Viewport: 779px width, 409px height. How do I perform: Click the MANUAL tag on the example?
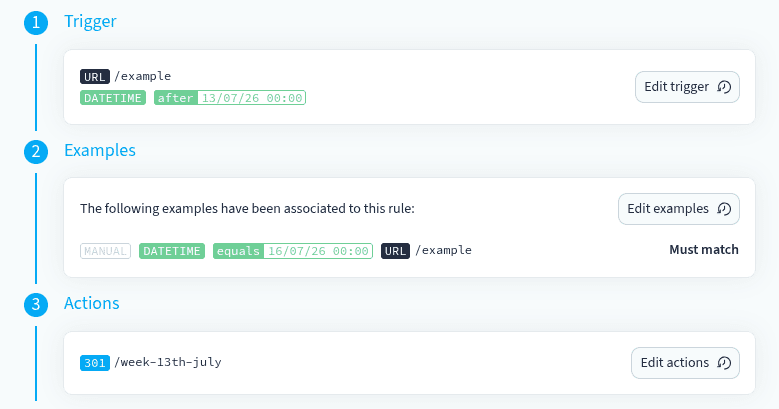[105, 251]
